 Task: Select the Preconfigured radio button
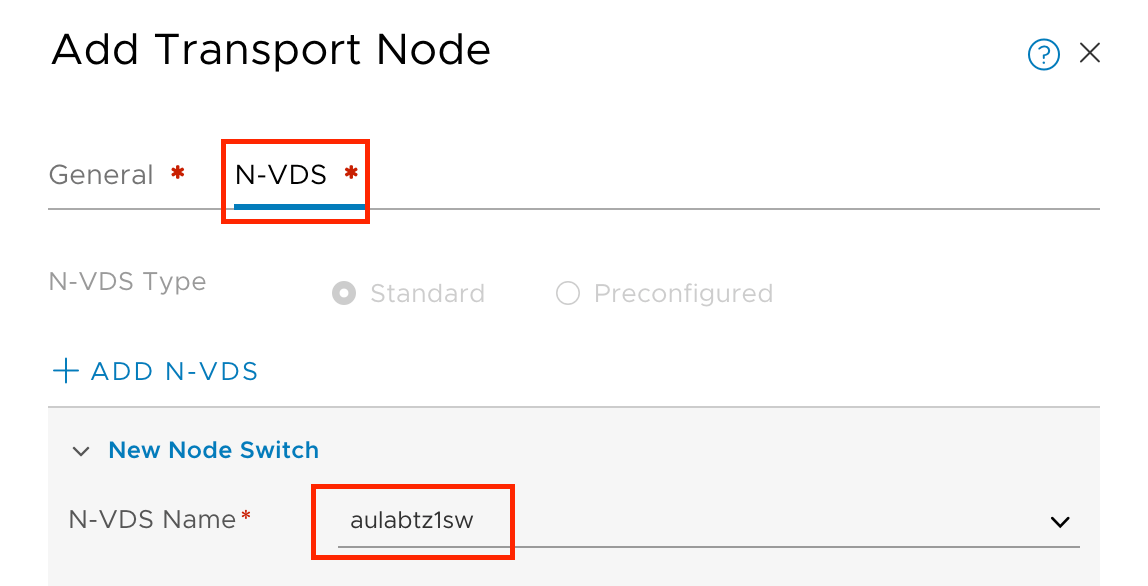(568, 294)
